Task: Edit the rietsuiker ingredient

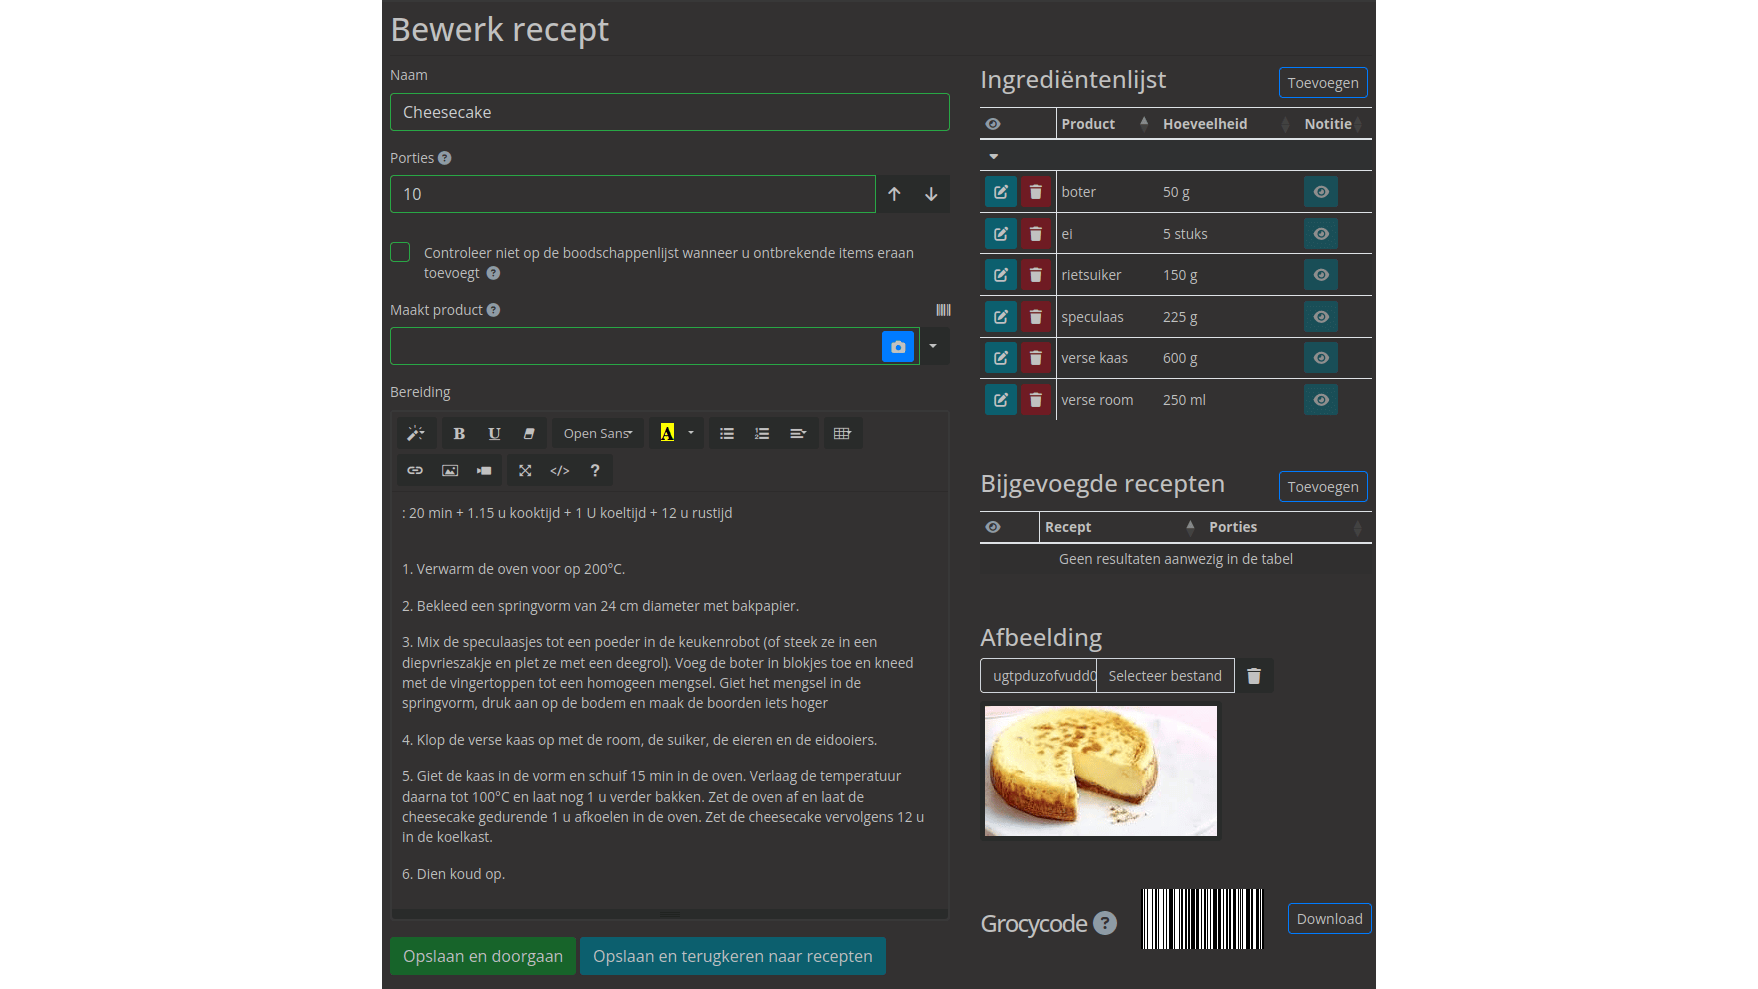Action: [x=1001, y=275]
